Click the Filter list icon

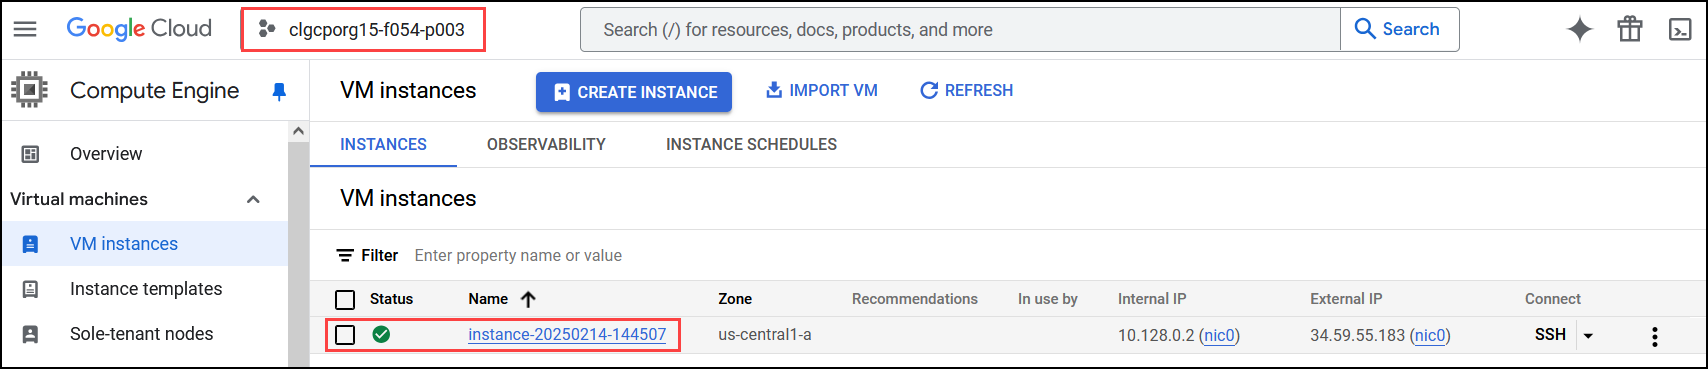click(345, 256)
